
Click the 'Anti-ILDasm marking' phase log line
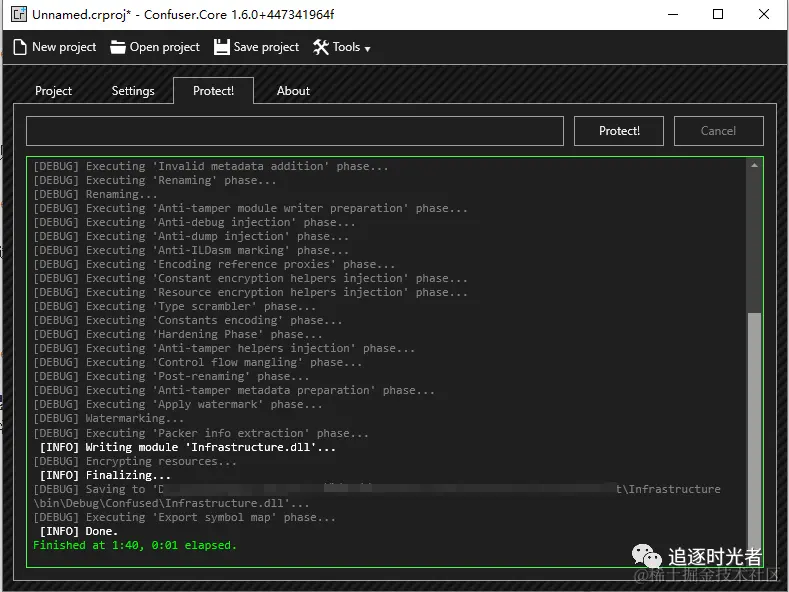tap(191, 250)
